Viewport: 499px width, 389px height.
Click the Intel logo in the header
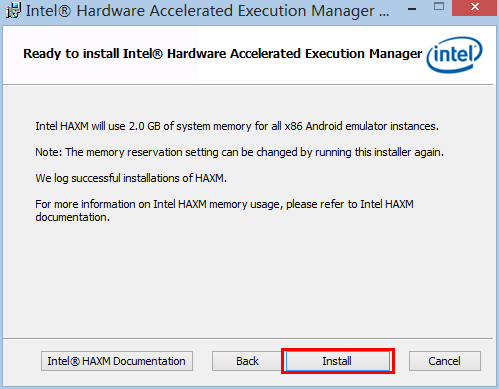pyautogui.click(x=454, y=55)
